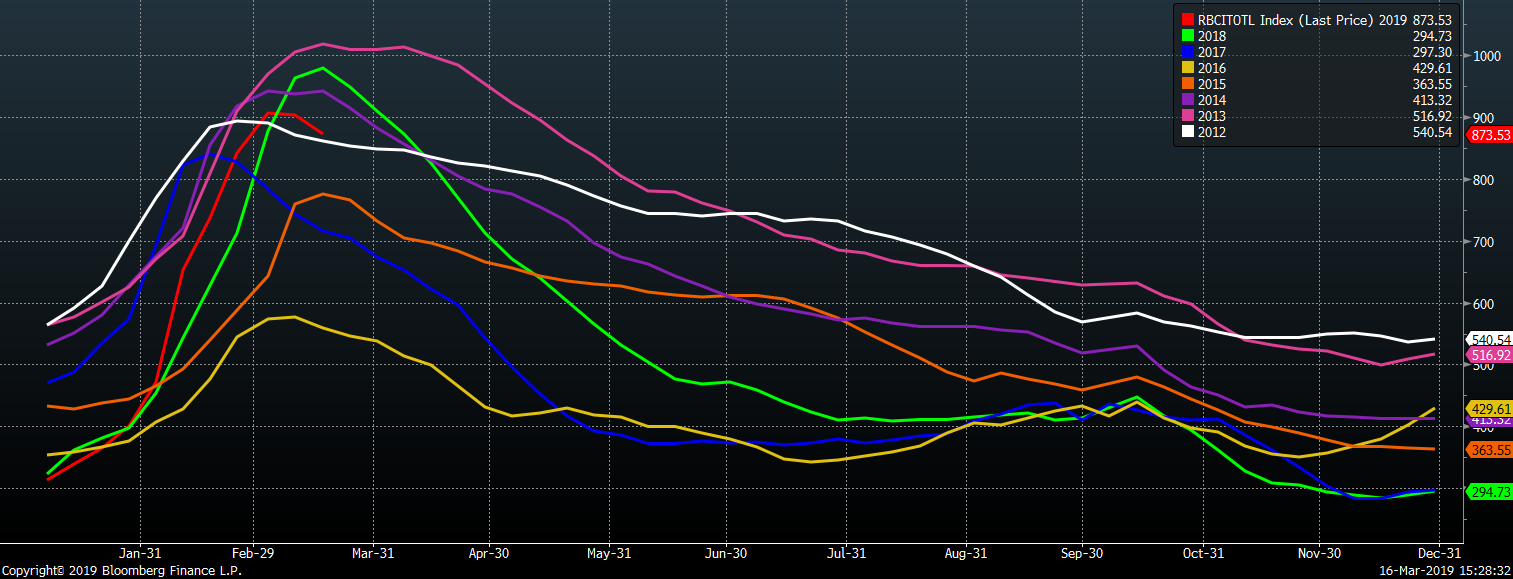The image size is (1513, 579).
Task: Pick the purple 2014 legend swatch
Action: point(1187,100)
